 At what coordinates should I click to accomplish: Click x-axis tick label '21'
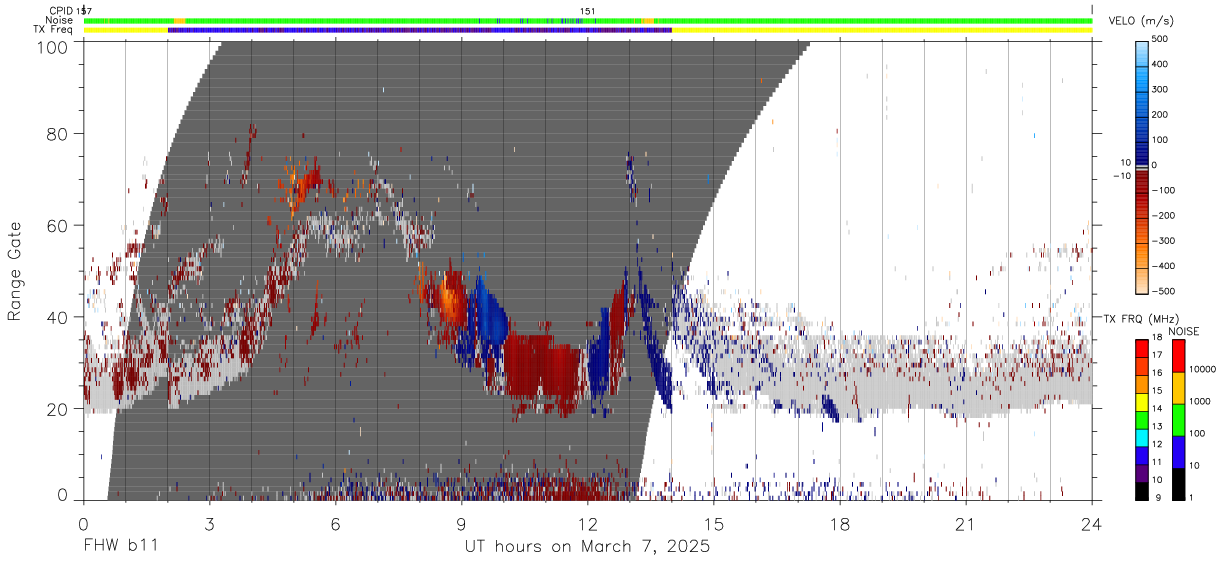click(x=965, y=524)
